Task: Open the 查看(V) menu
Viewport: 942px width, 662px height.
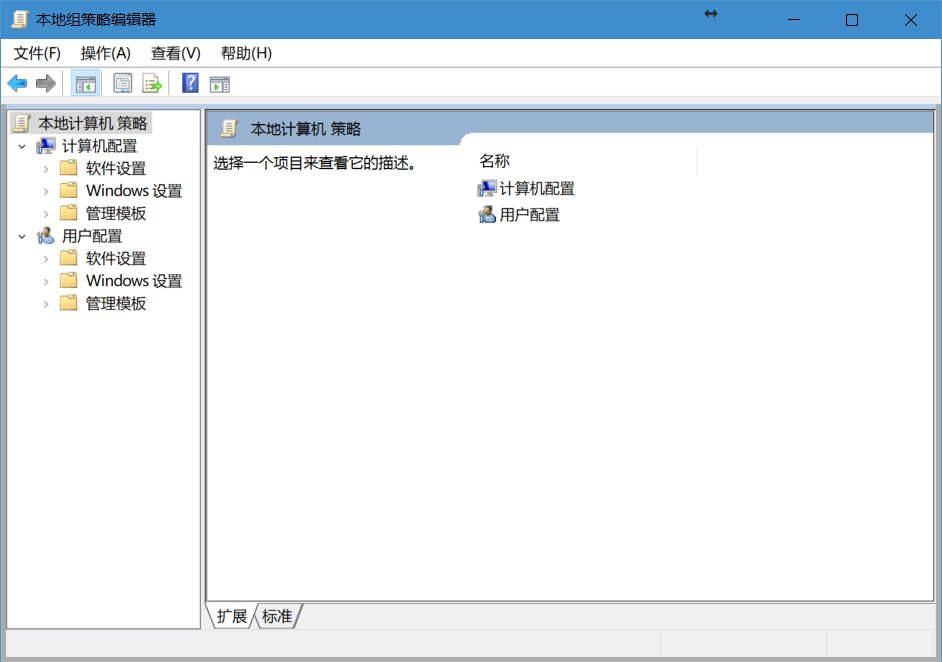Action: (175, 53)
